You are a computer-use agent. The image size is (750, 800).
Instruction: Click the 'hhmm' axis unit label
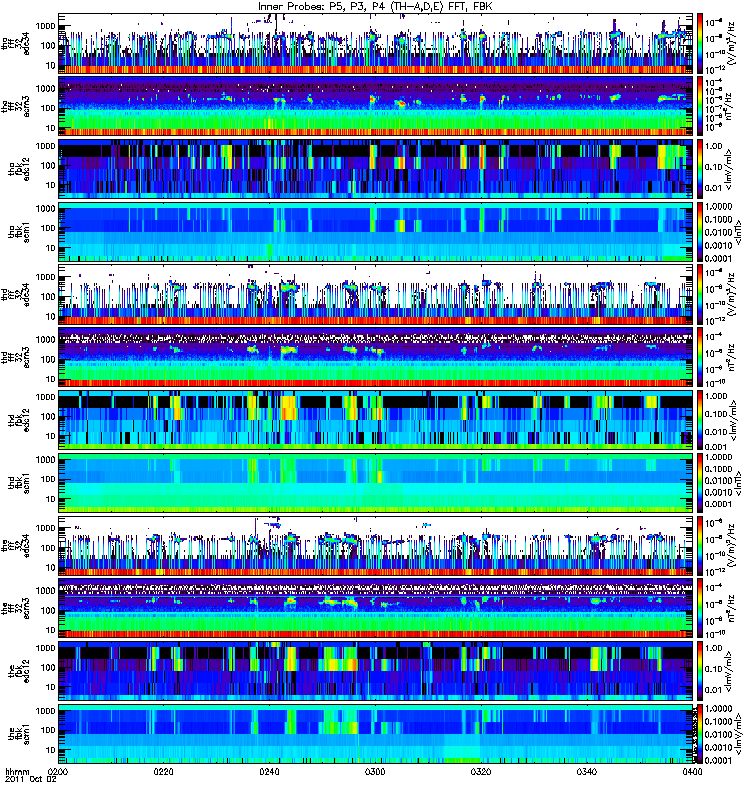[x=17, y=771]
